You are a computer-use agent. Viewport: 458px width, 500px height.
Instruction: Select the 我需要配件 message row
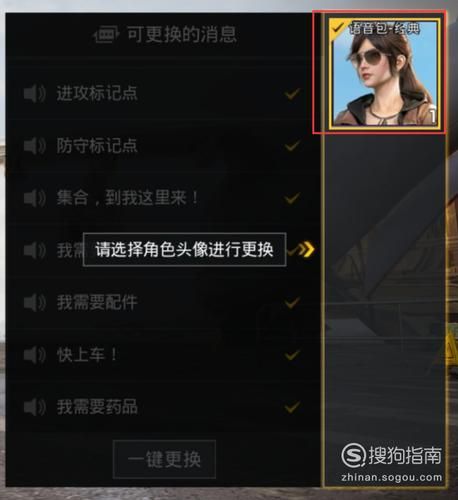163,303
